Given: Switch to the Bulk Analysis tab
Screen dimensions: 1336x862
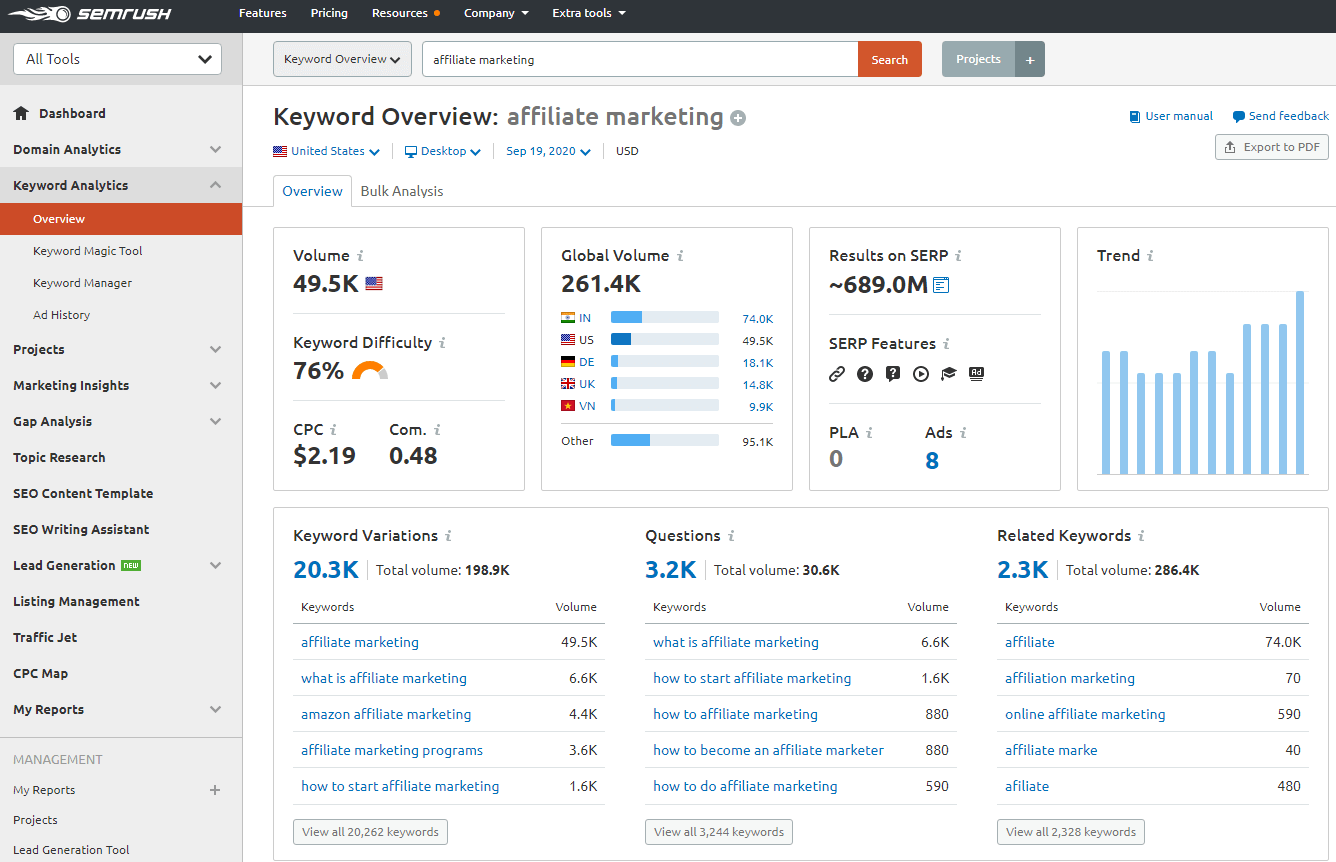Looking at the screenshot, I should [x=401, y=191].
